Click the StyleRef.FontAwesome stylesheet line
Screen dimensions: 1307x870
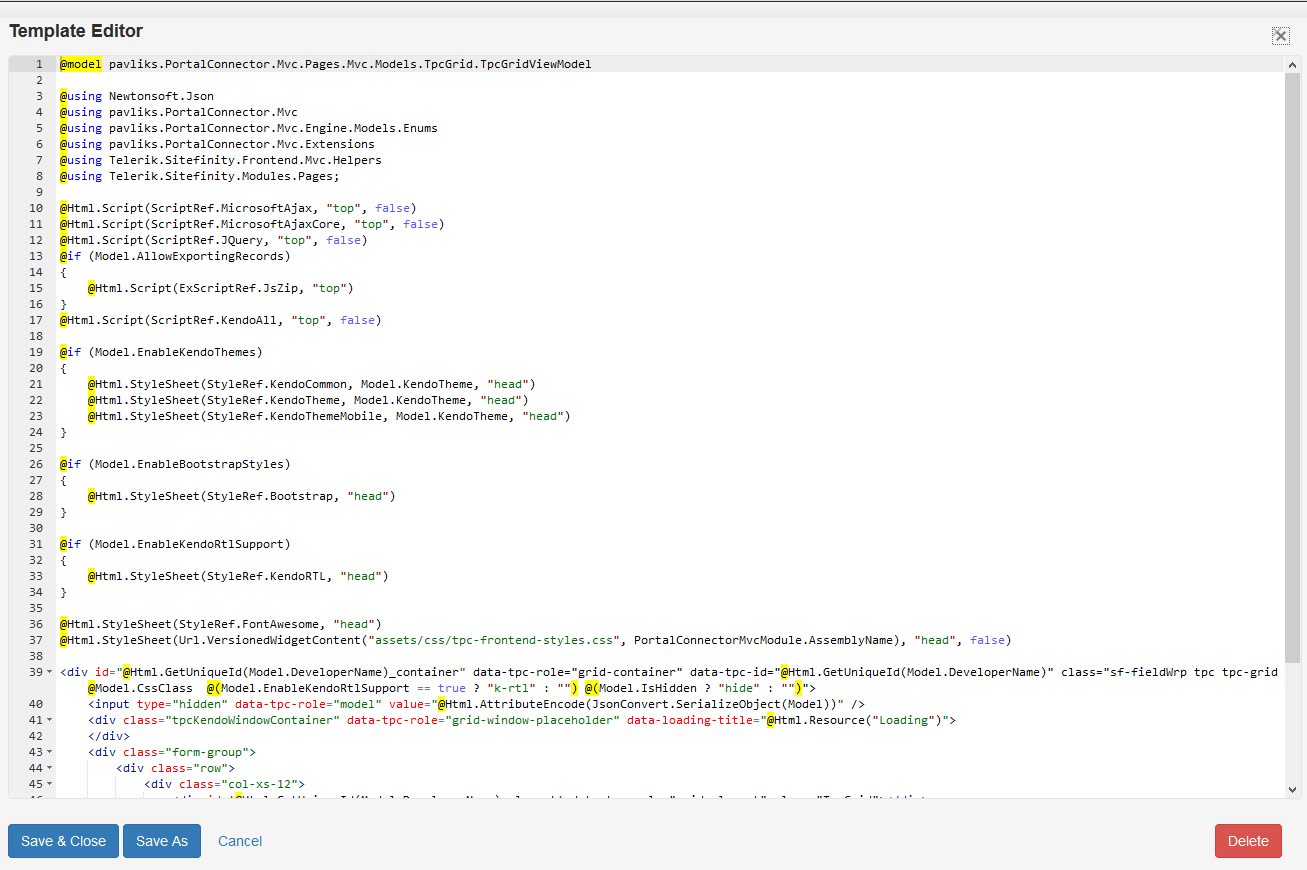pos(221,624)
